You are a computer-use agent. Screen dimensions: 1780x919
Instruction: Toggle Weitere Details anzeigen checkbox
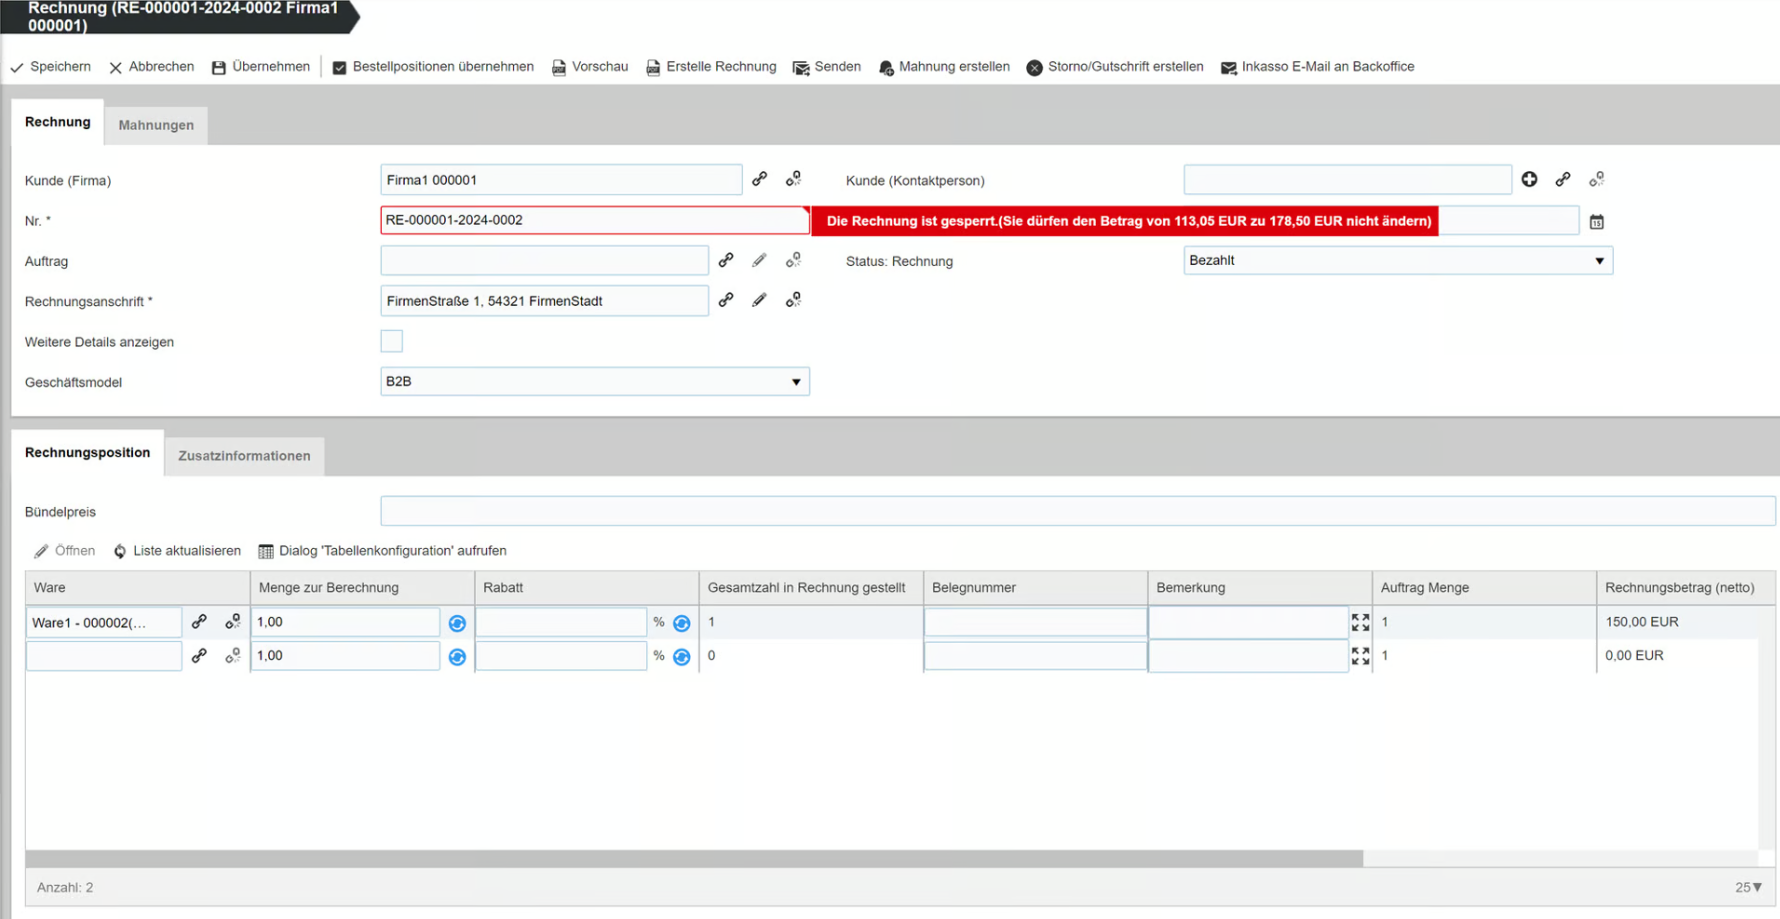(x=392, y=341)
